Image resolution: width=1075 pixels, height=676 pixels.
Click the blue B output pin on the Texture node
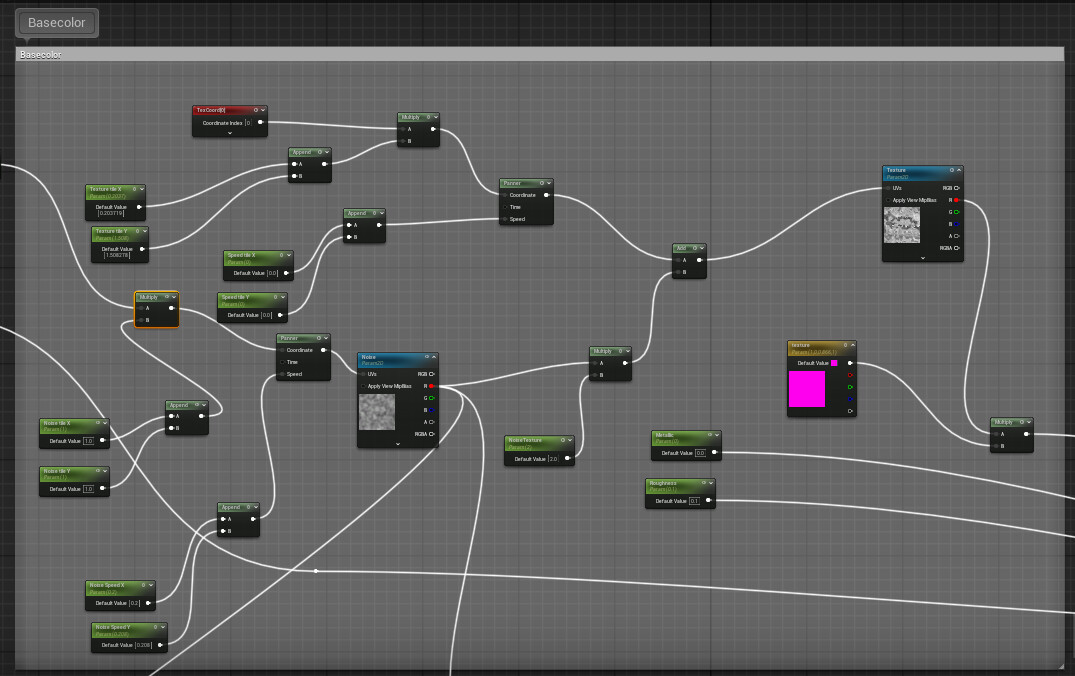956,224
